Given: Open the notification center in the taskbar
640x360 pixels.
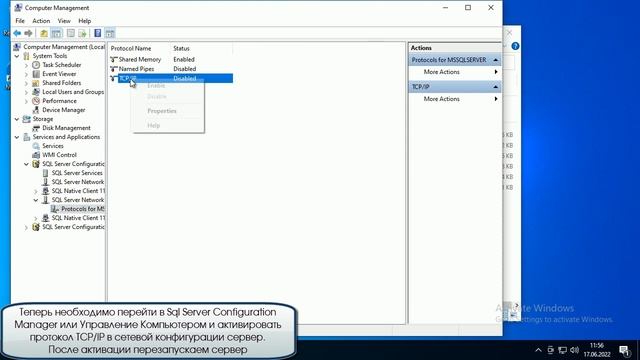Looking at the screenshot, I should click(x=624, y=350).
